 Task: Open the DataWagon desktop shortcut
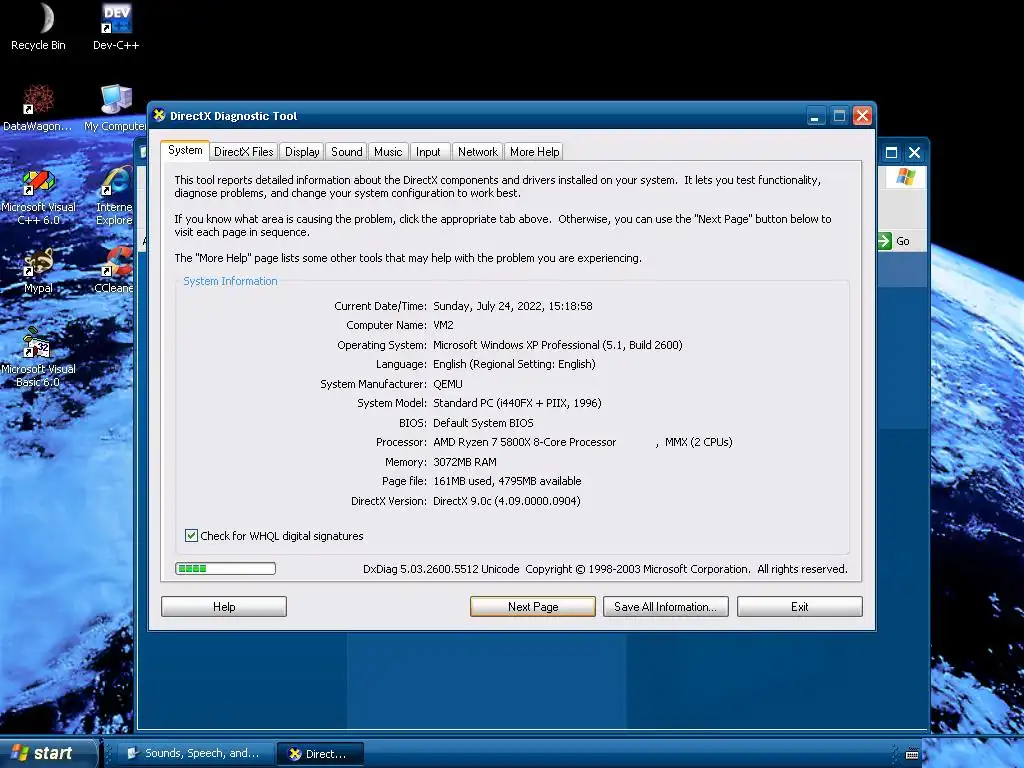38,108
